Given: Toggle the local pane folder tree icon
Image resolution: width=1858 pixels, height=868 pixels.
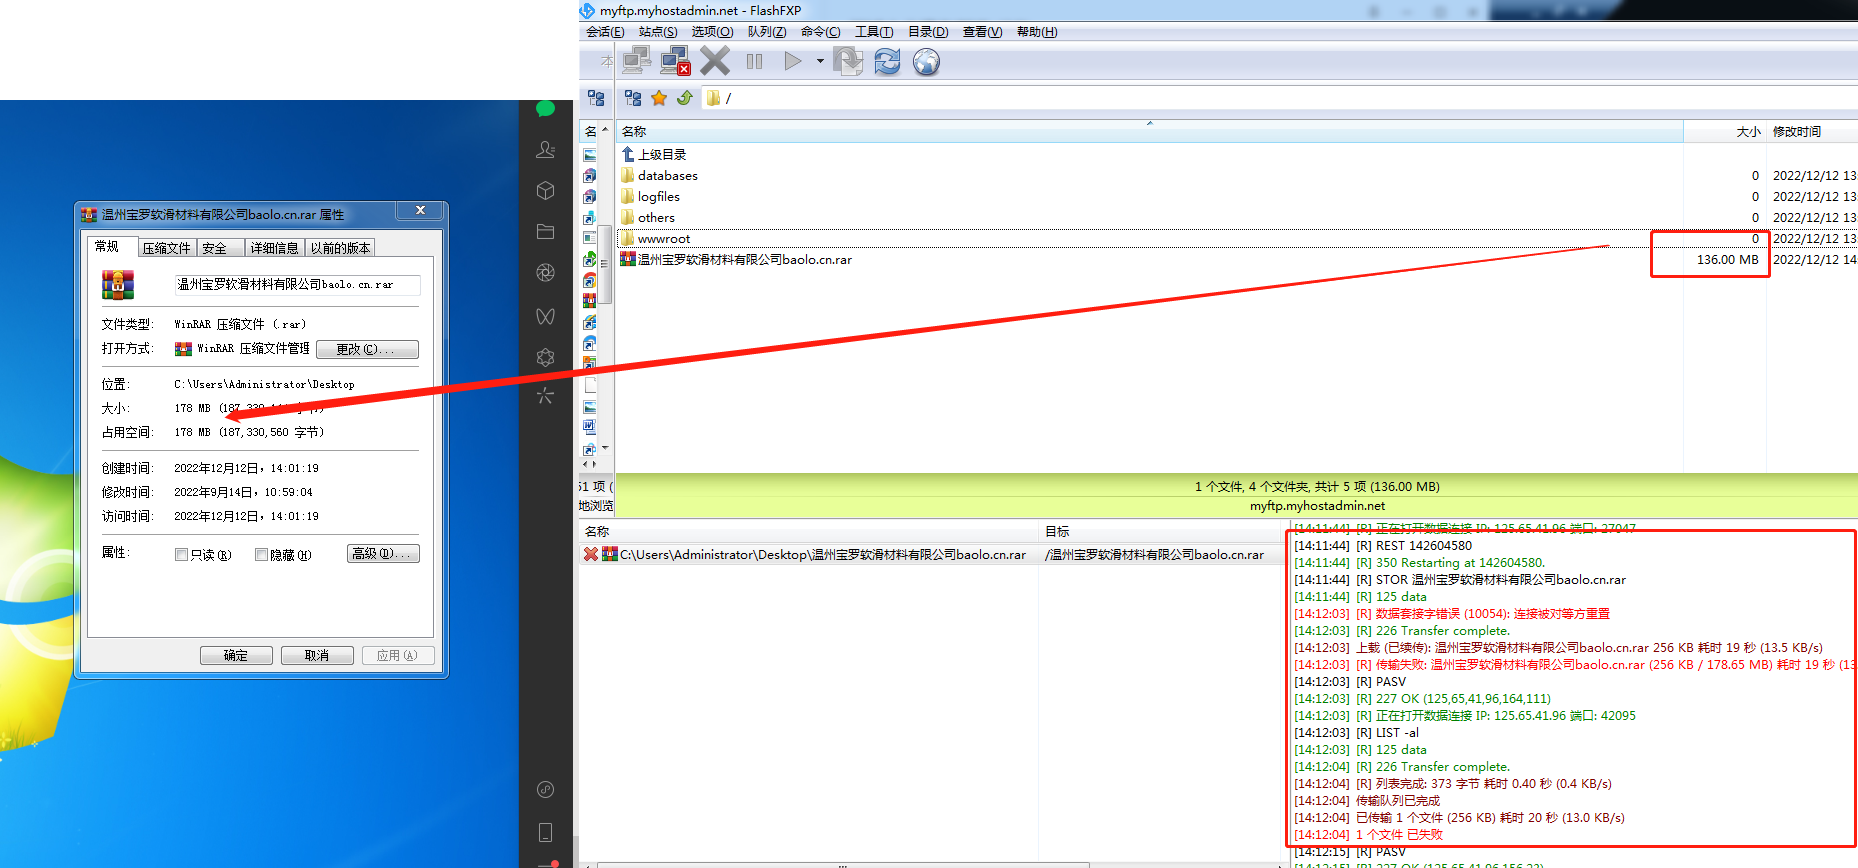Looking at the screenshot, I should pos(596,98).
